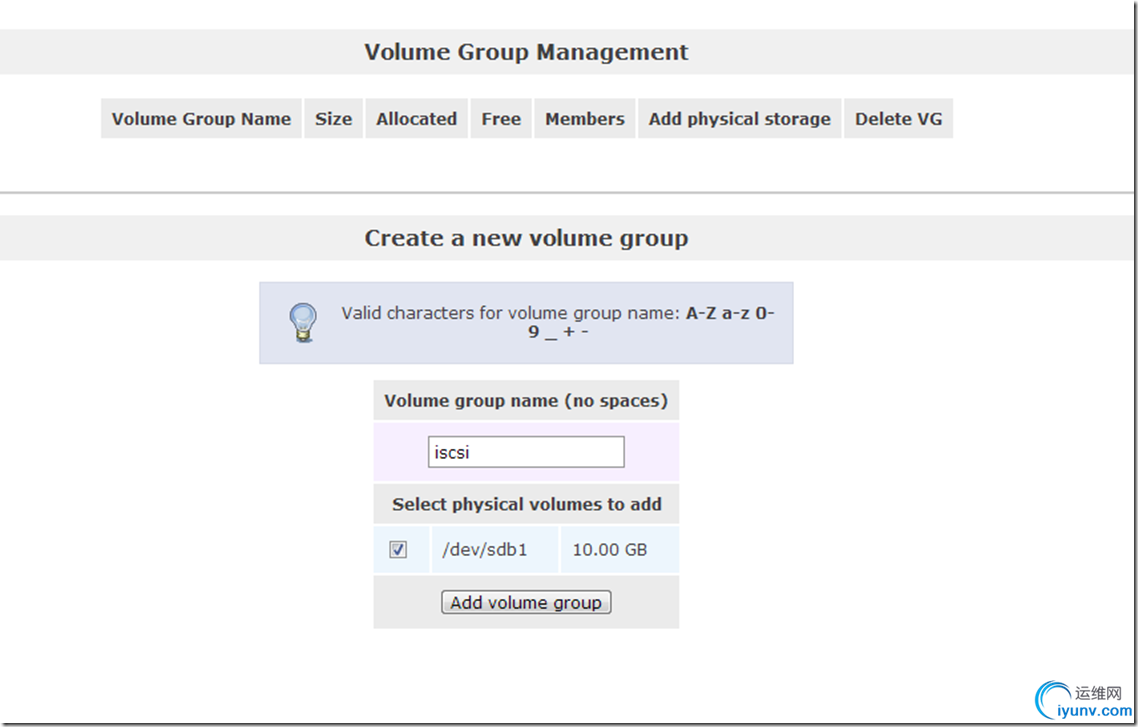Viewport: 1138px width, 727px height.
Task: Click the Free column header
Action: pyautogui.click(x=501, y=118)
